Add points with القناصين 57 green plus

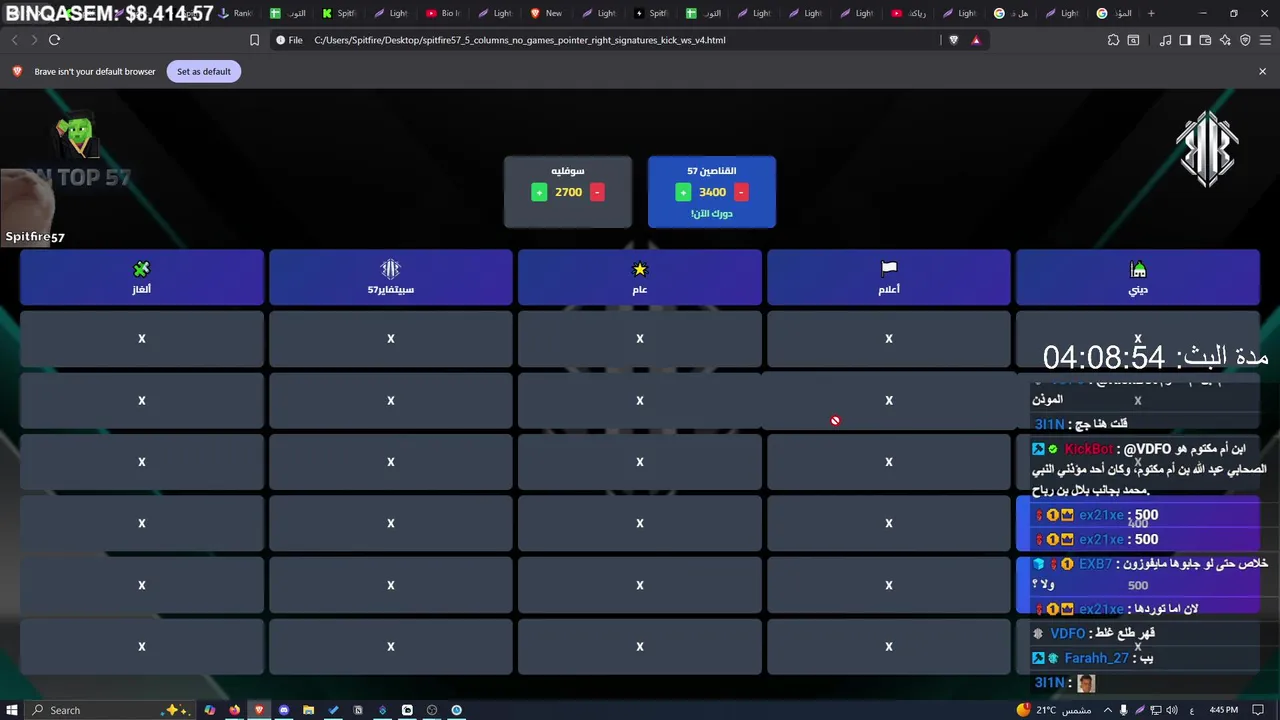(683, 192)
